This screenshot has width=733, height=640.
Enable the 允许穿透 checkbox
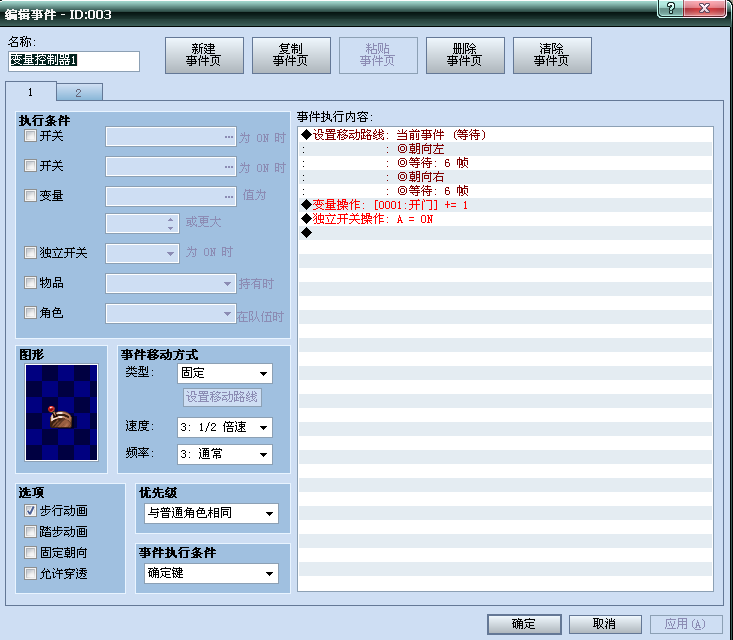tap(31, 573)
